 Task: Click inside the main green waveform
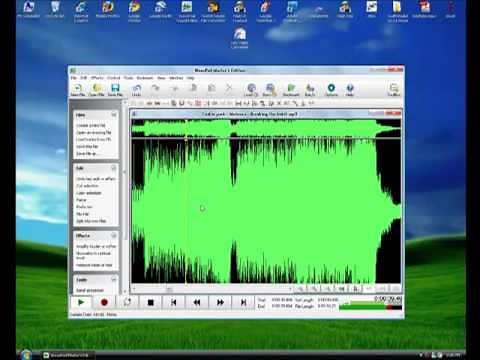266,211
